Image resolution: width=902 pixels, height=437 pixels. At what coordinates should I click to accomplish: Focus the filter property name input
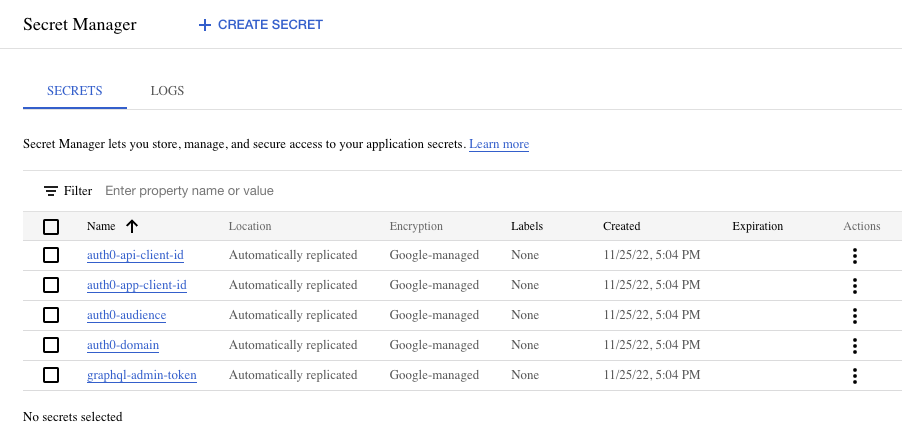click(189, 191)
